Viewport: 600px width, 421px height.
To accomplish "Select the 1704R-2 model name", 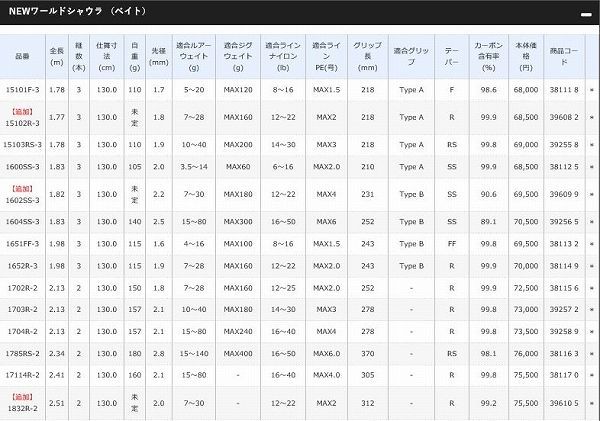I will [24, 332].
